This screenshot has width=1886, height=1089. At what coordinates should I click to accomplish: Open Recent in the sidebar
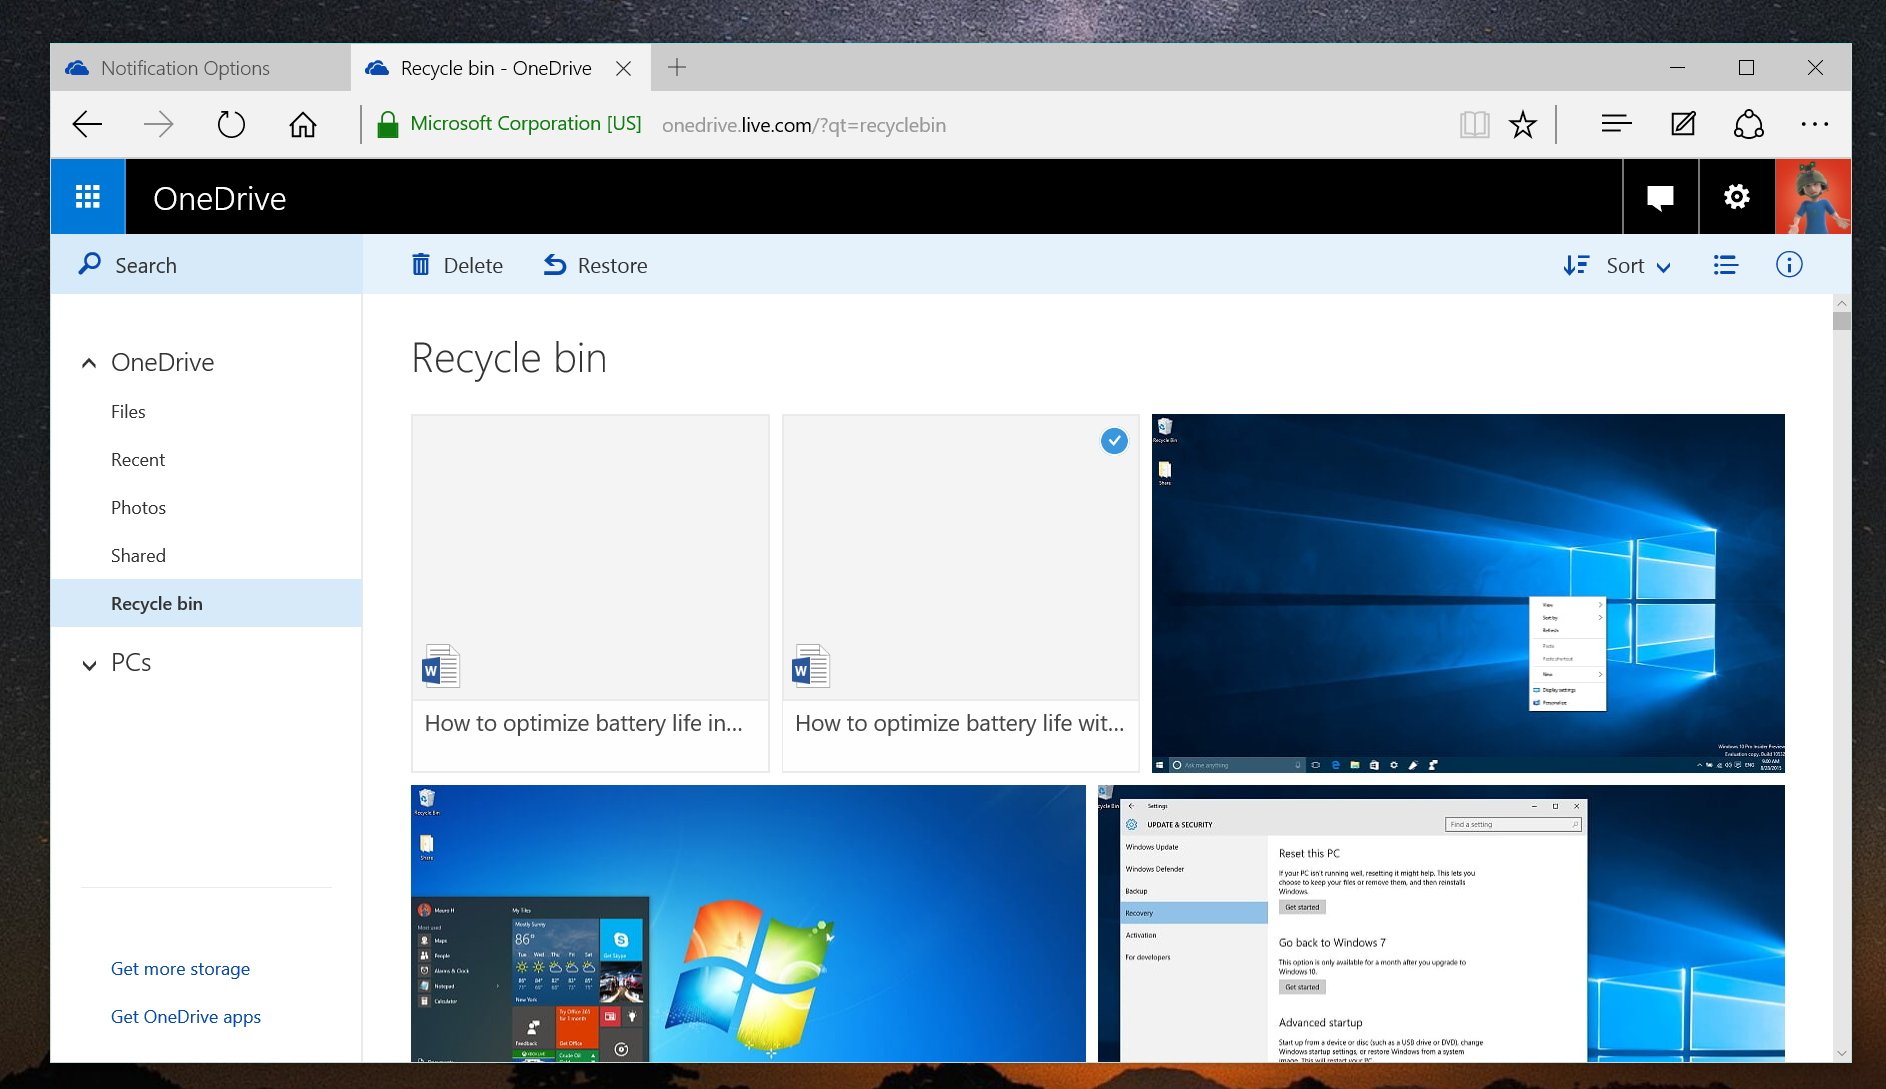[x=138, y=459]
